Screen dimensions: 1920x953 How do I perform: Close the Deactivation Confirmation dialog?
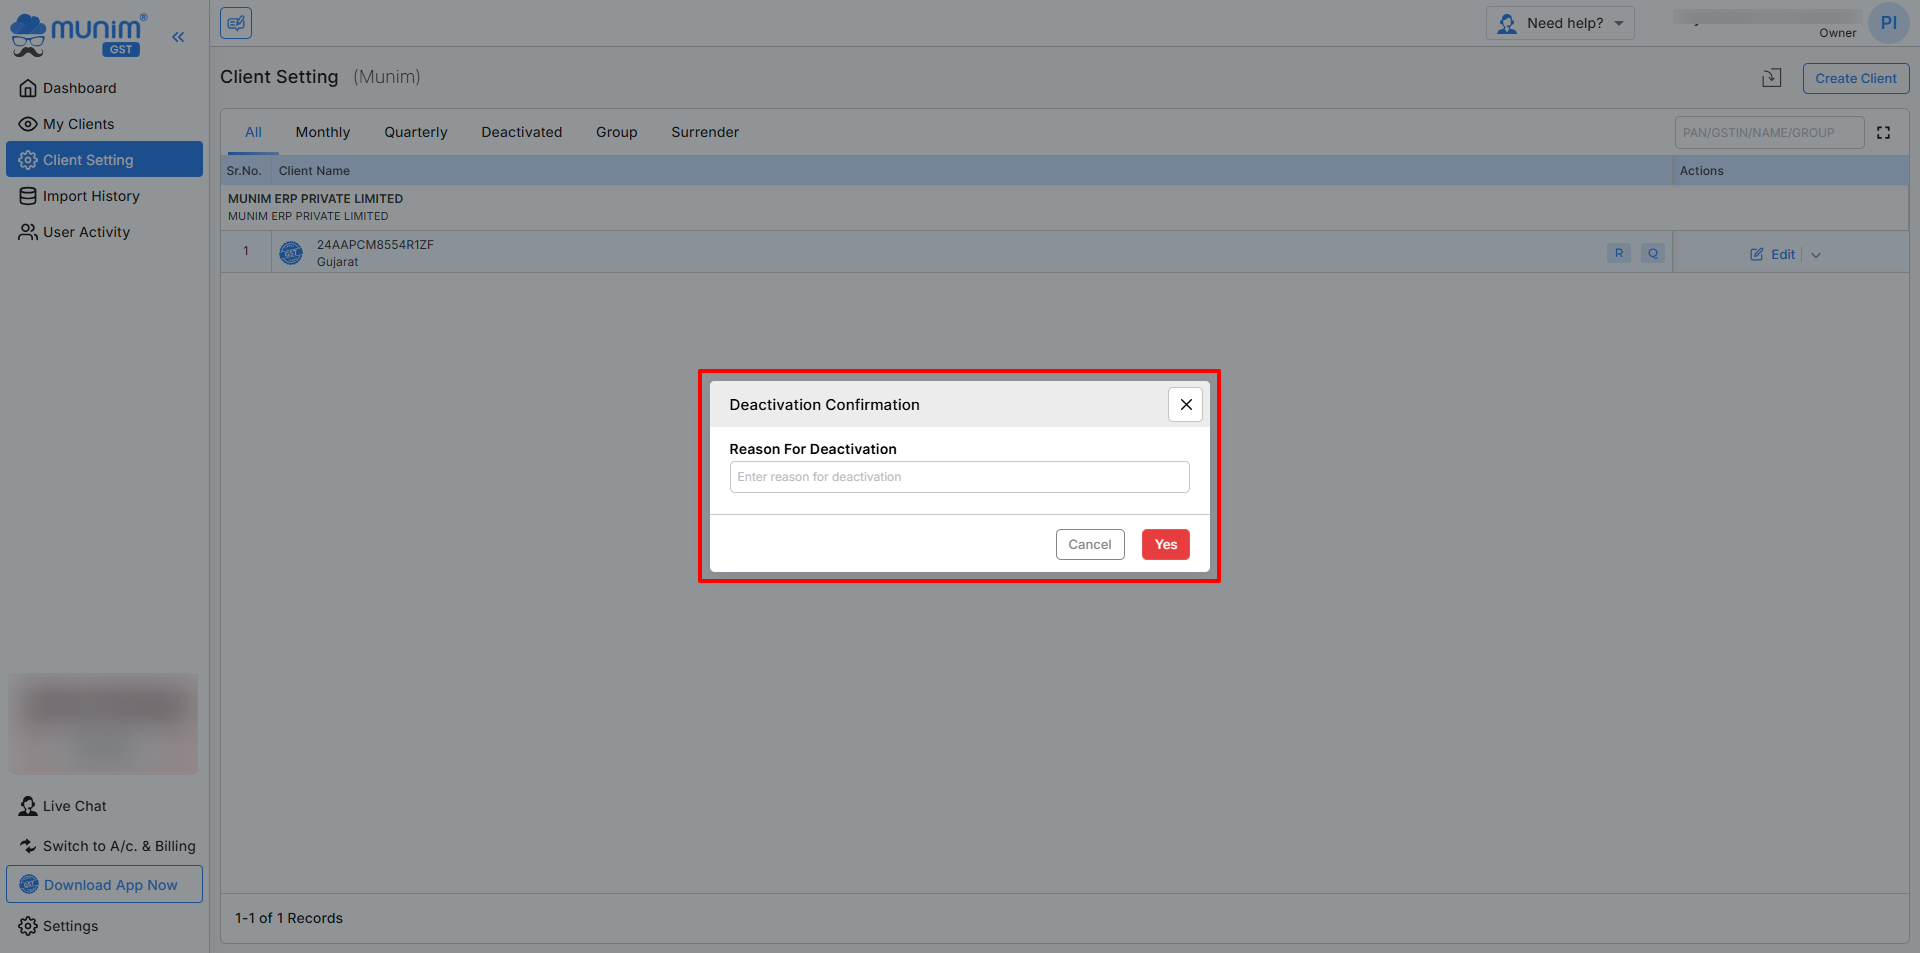point(1185,405)
